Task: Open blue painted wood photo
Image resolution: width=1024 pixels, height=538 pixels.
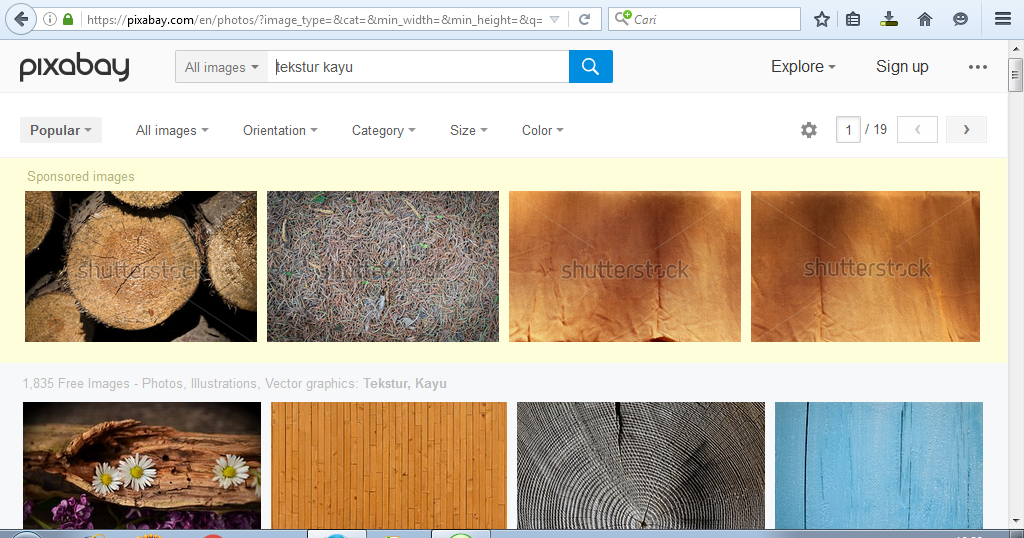Action: click(879, 466)
